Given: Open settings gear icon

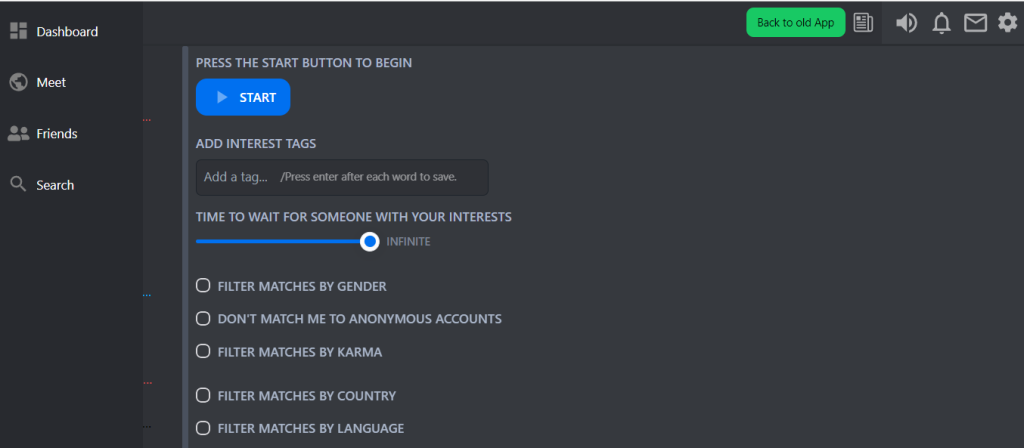Looking at the screenshot, I should pos(1007,23).
